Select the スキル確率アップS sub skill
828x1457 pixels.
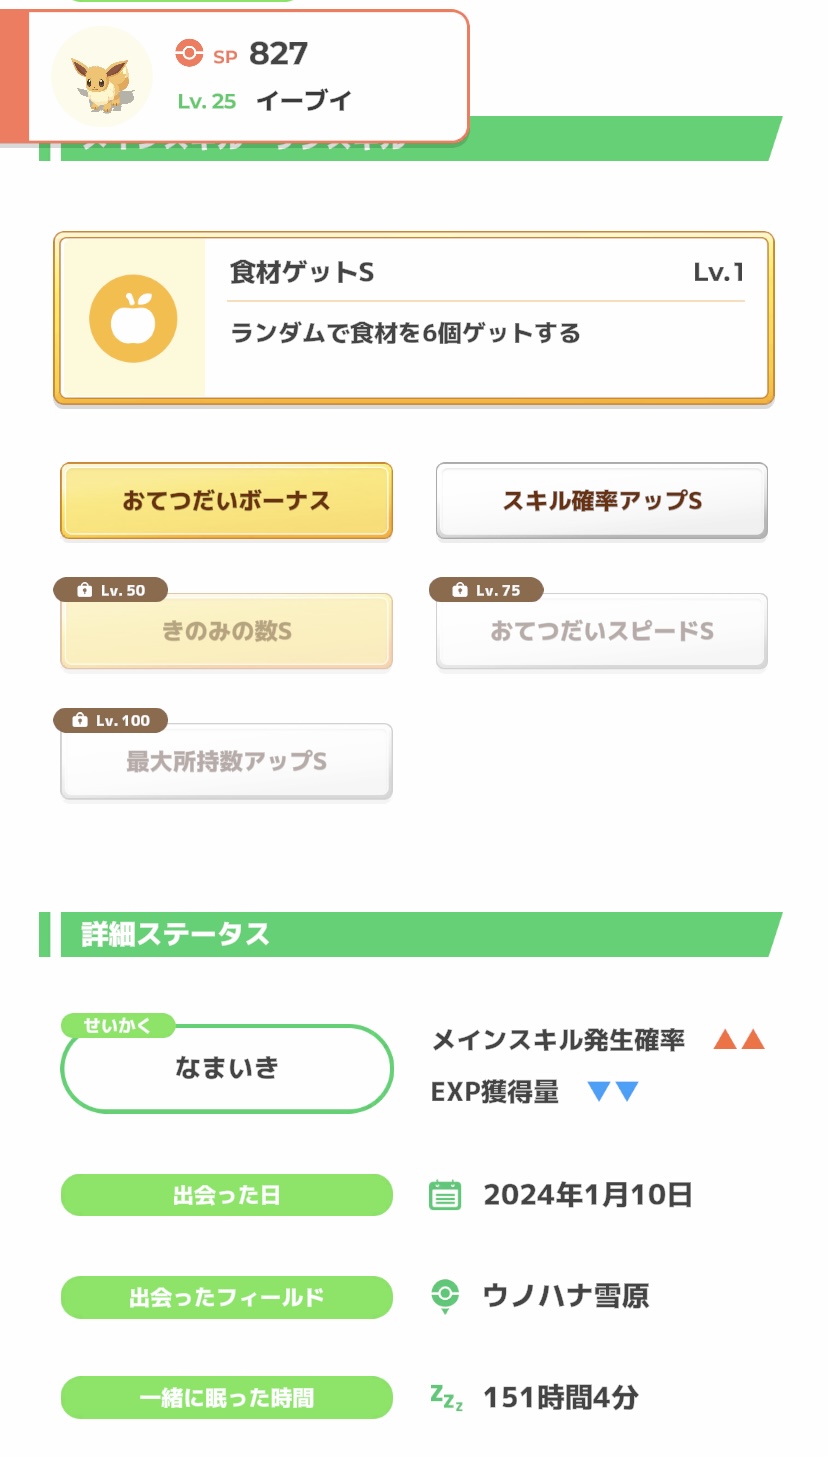(x=601, y=501)
